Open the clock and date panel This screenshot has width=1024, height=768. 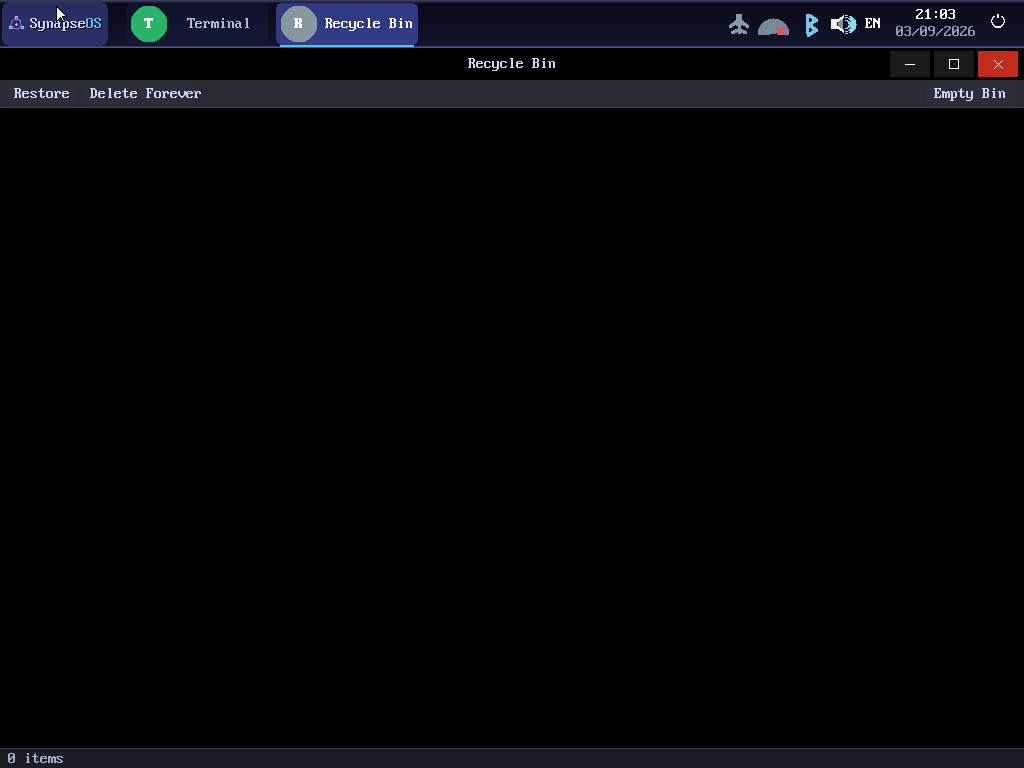click(x=935, y=23)
